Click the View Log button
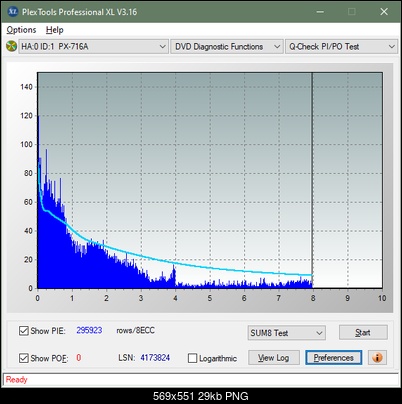402x404 pixels. (x=274, y=358)
